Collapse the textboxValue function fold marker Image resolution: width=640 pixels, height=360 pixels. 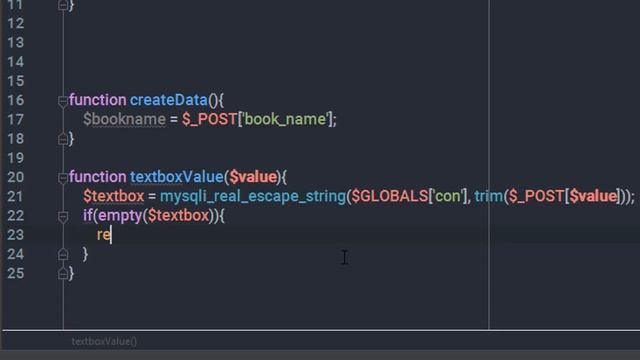(x=63, y=178)
